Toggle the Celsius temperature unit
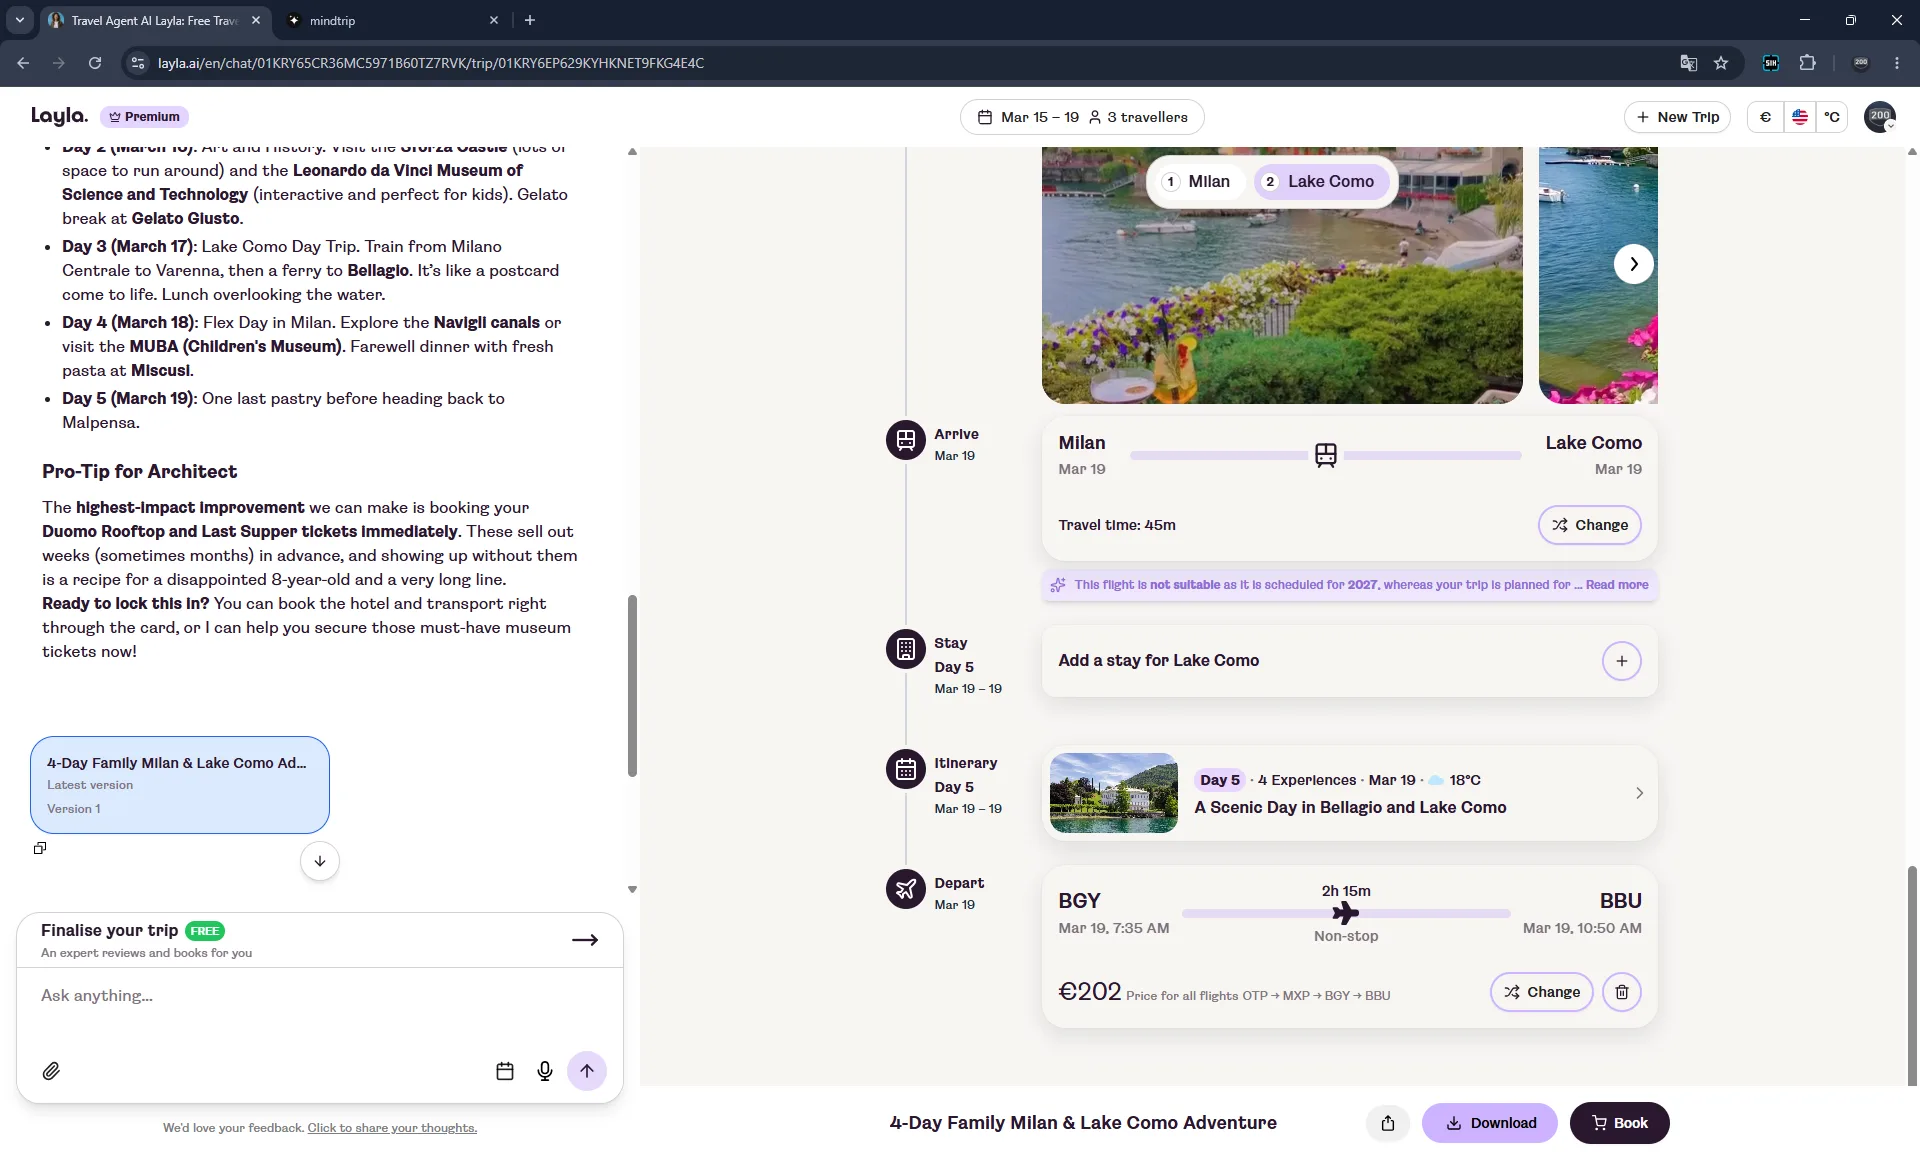The image size is (1920, 1152). click(1832, 117)
